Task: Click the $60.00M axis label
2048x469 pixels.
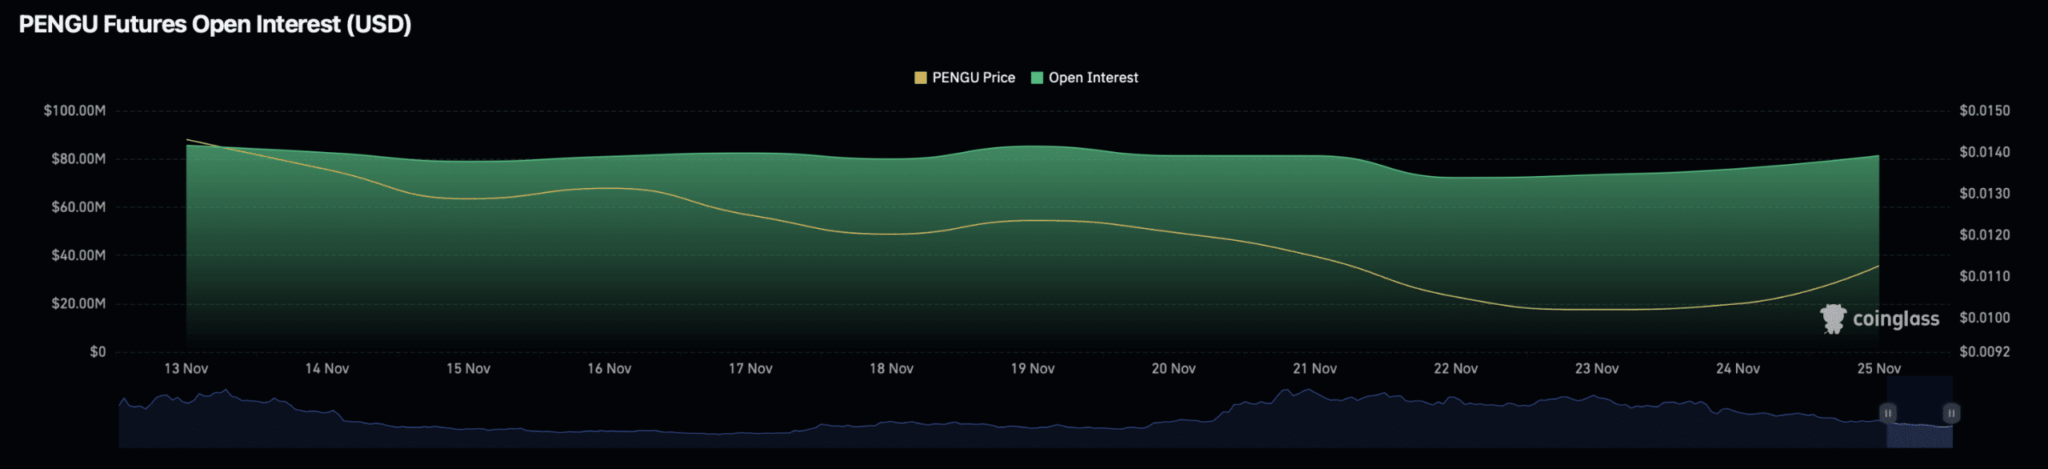Action: point(78,207)
